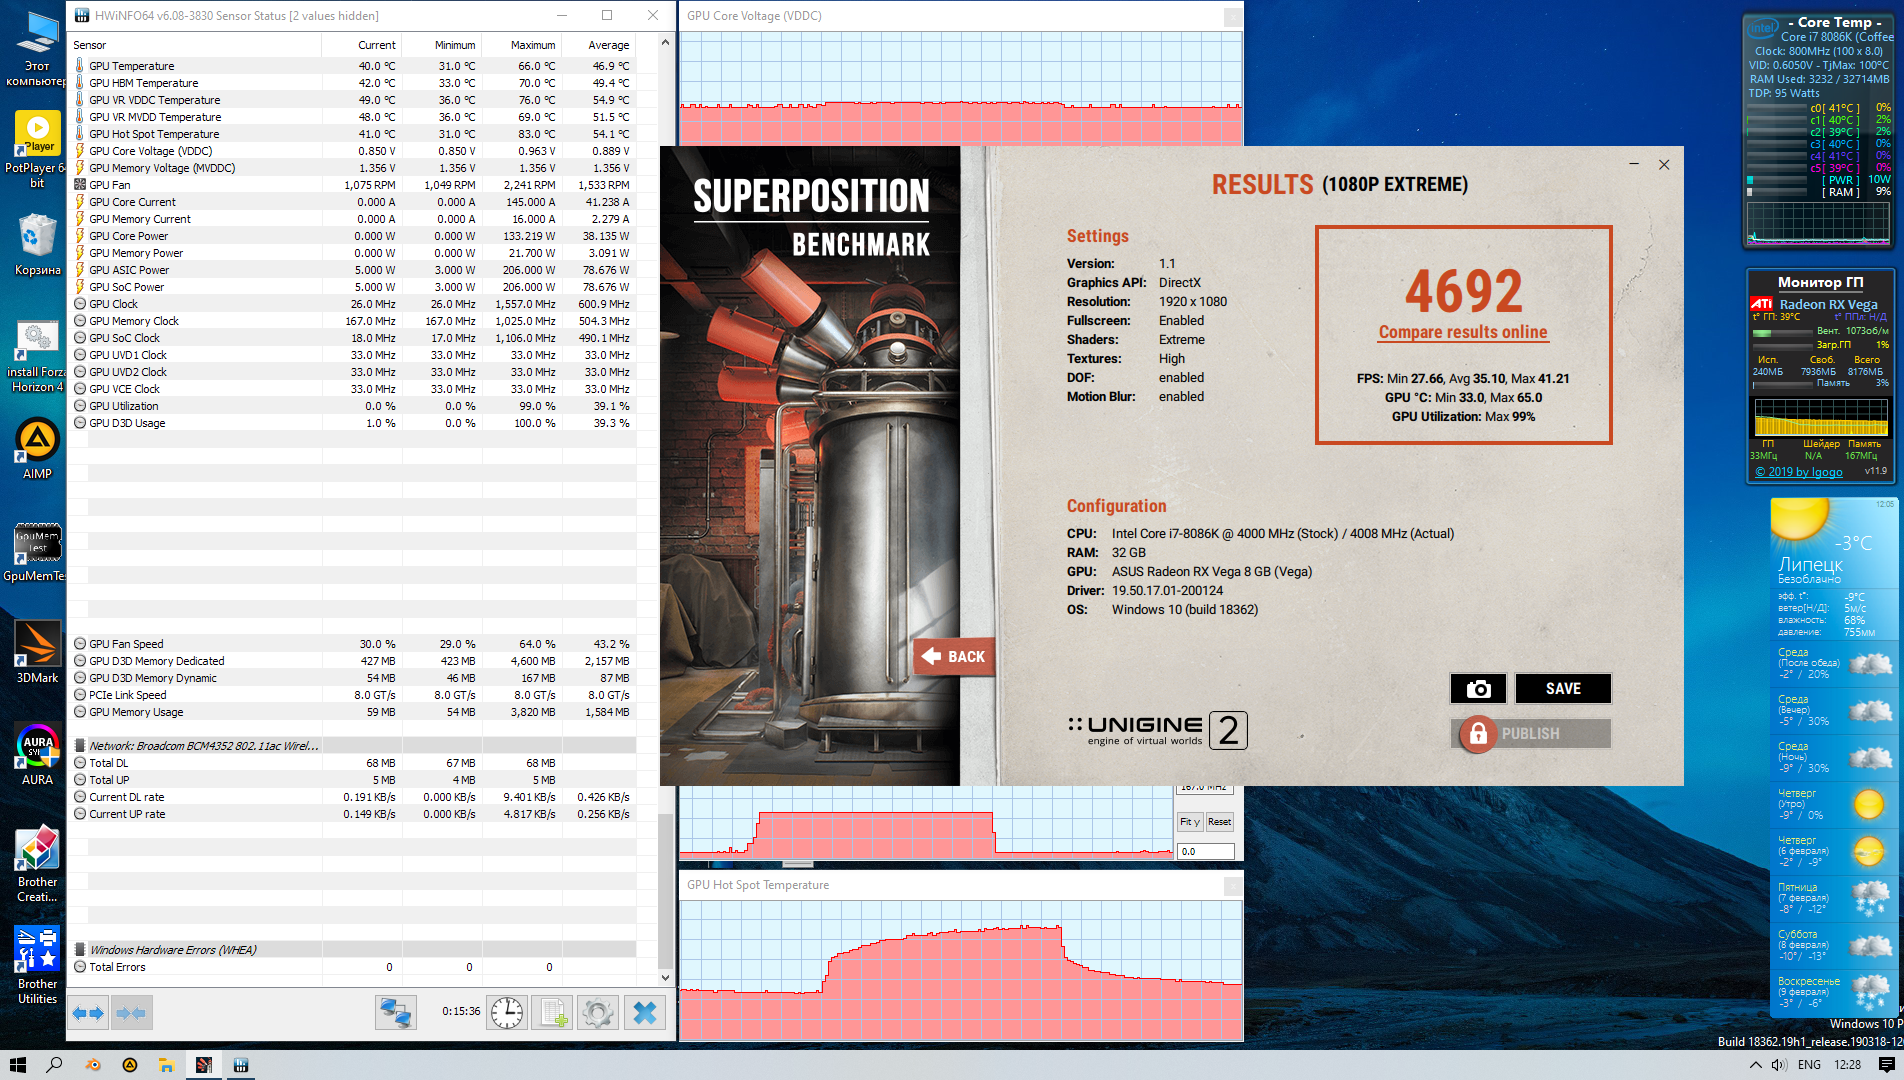Take a screenshot with Superposition camera button
Image resolution: width=1904 pixels, height=1080 pixels.
[x=1478, y=689]
